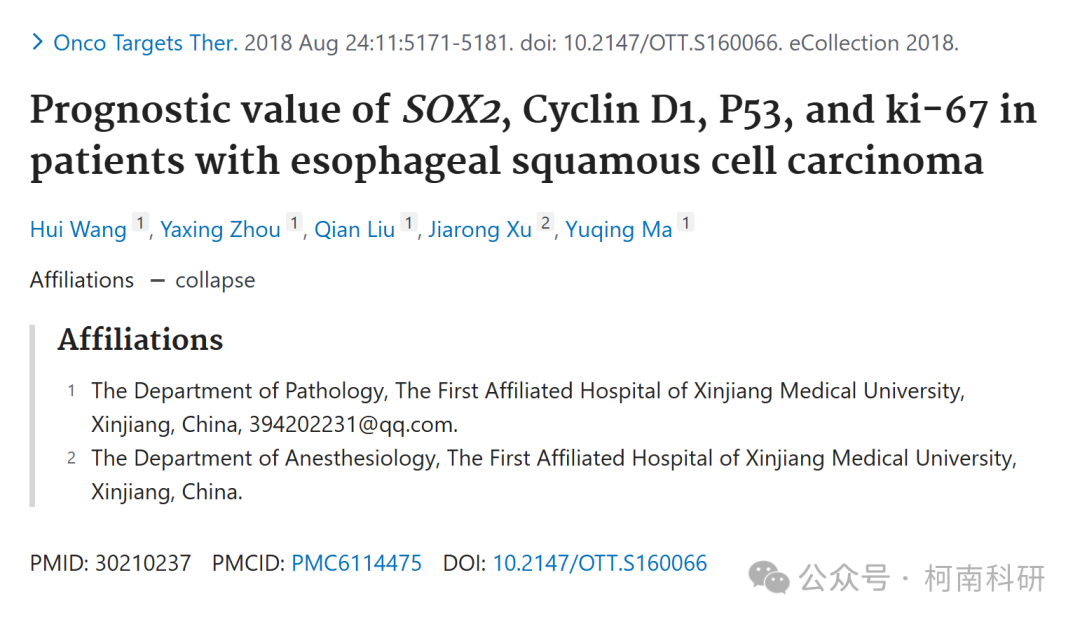Click the article title heading
1080x622 pixels.
click(x=533, y=135)
